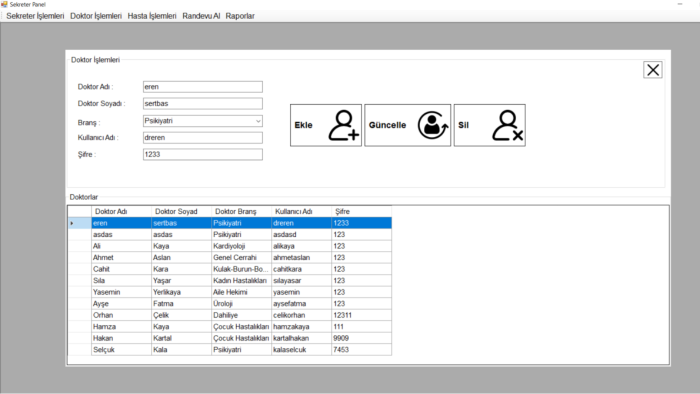This screenshot has height=394, width=700.
Task: Sort by Kullanıcı Adı column header
Action: [301, 212]
